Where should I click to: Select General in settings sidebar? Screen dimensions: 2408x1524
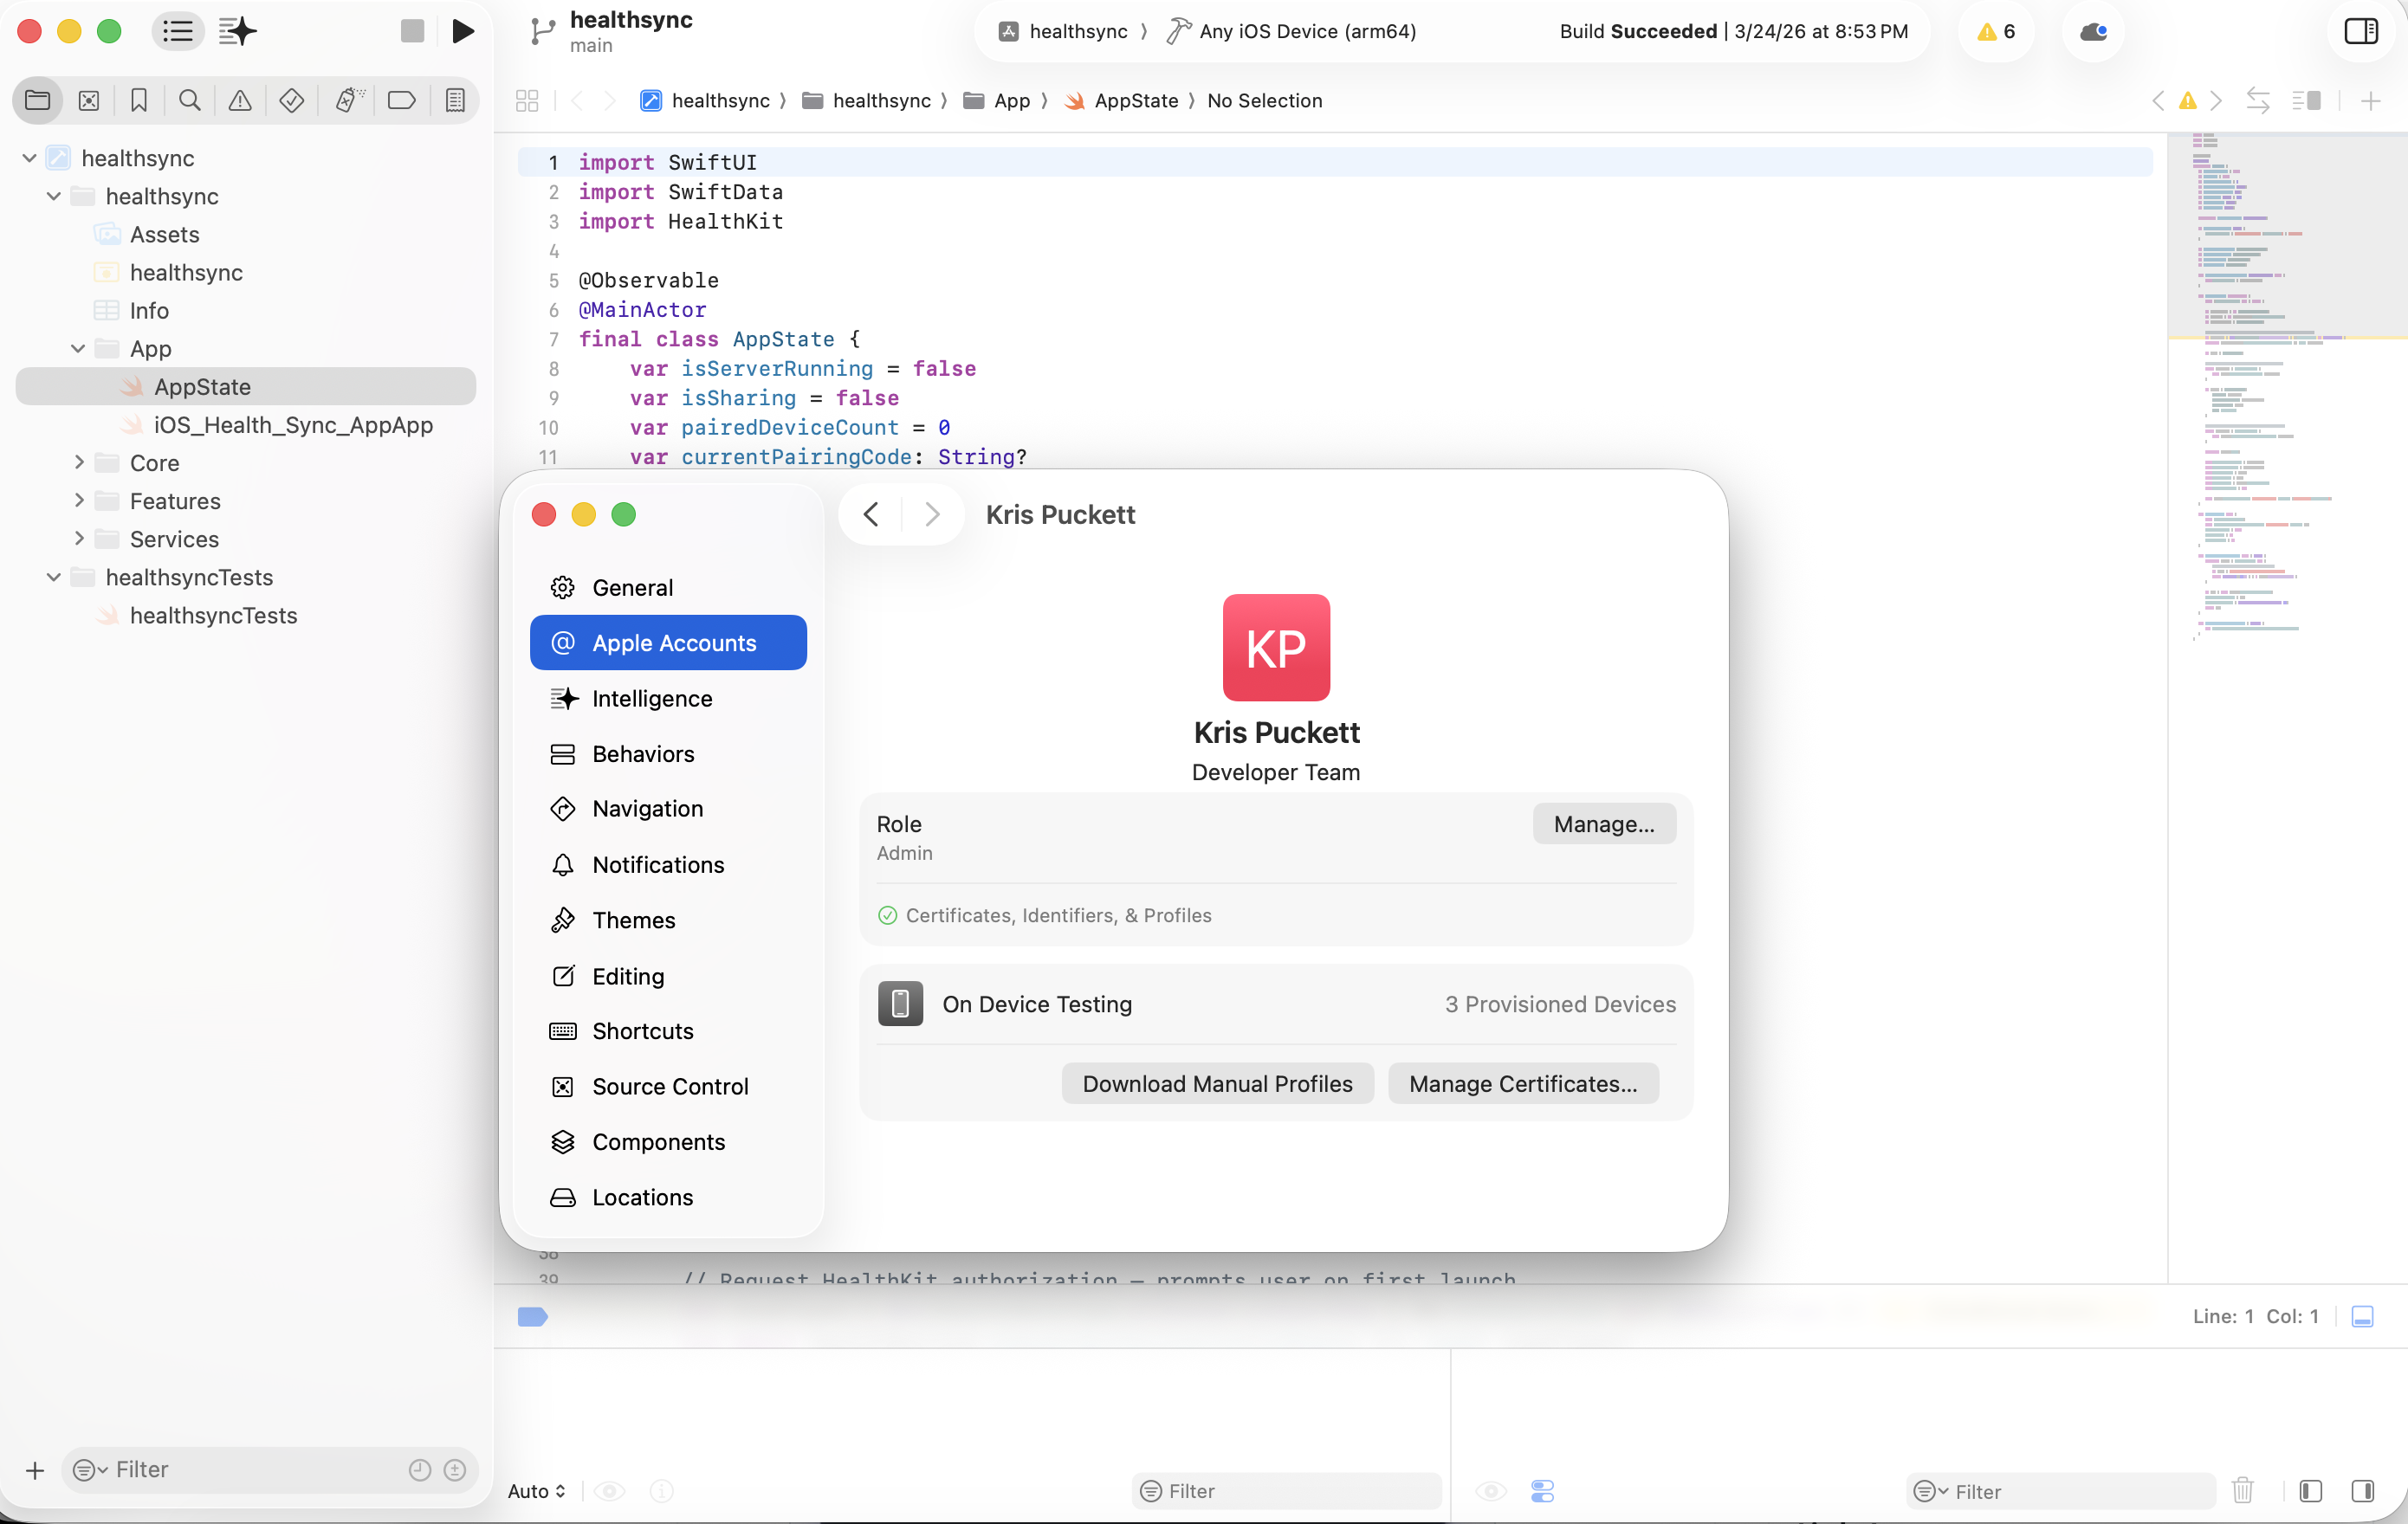click(668, 587)
